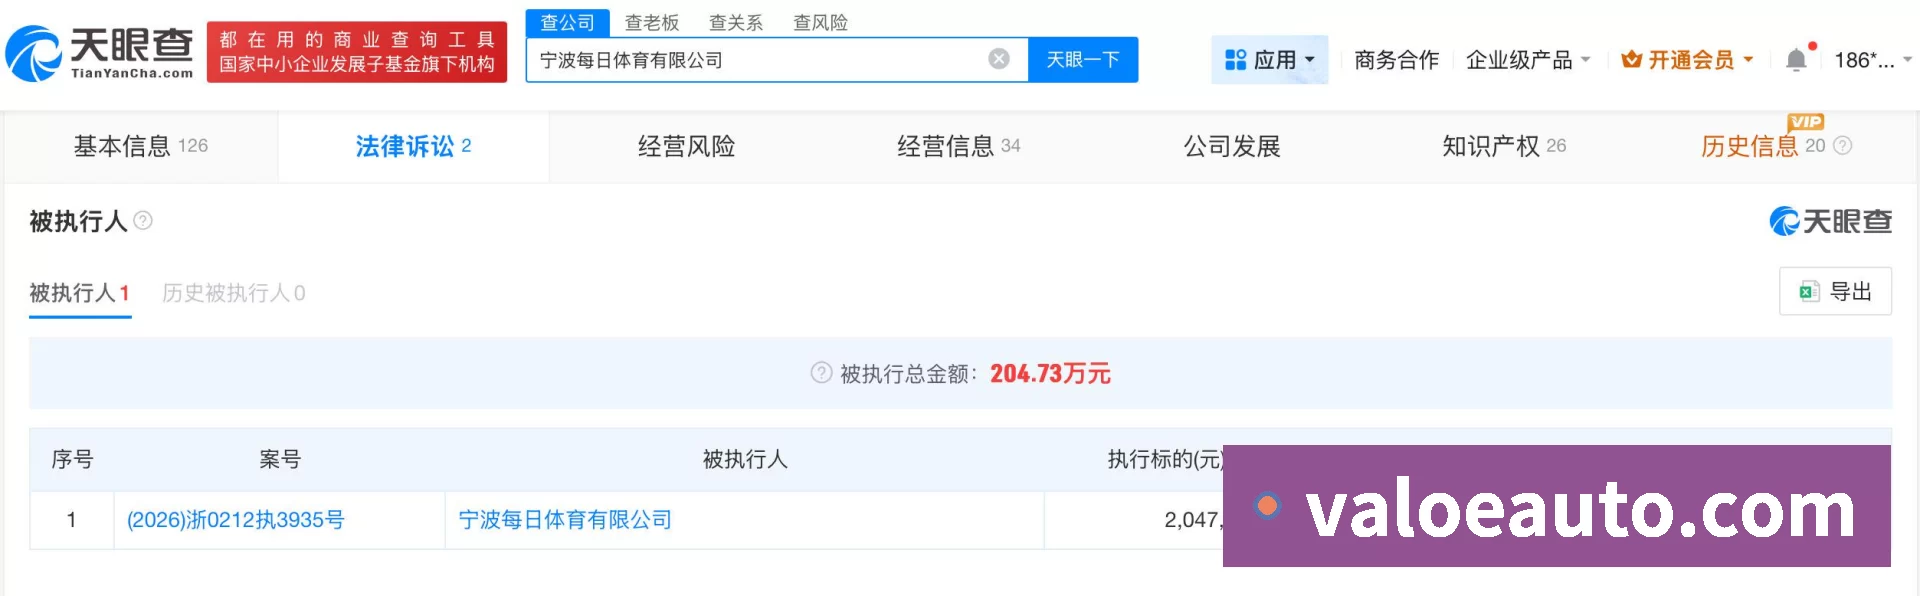Select 查公司 search tab
The width and height of the screenshot is (1920, 596).
567,22
